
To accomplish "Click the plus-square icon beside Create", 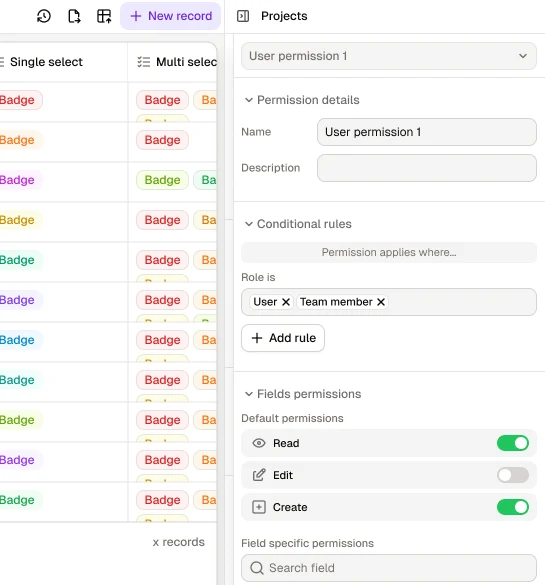I will (x=259, y=507).
